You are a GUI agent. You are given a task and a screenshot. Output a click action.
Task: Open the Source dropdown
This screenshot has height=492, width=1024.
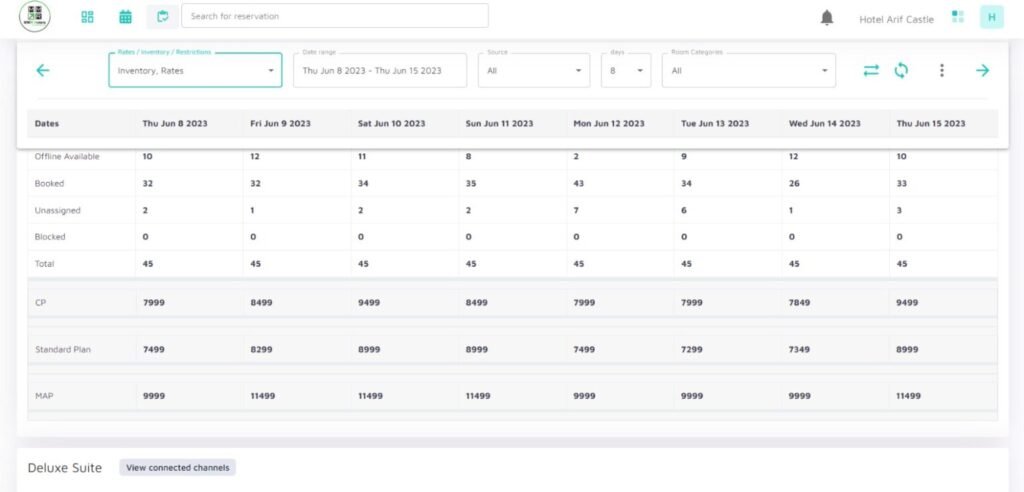click(x=533, y=71)
